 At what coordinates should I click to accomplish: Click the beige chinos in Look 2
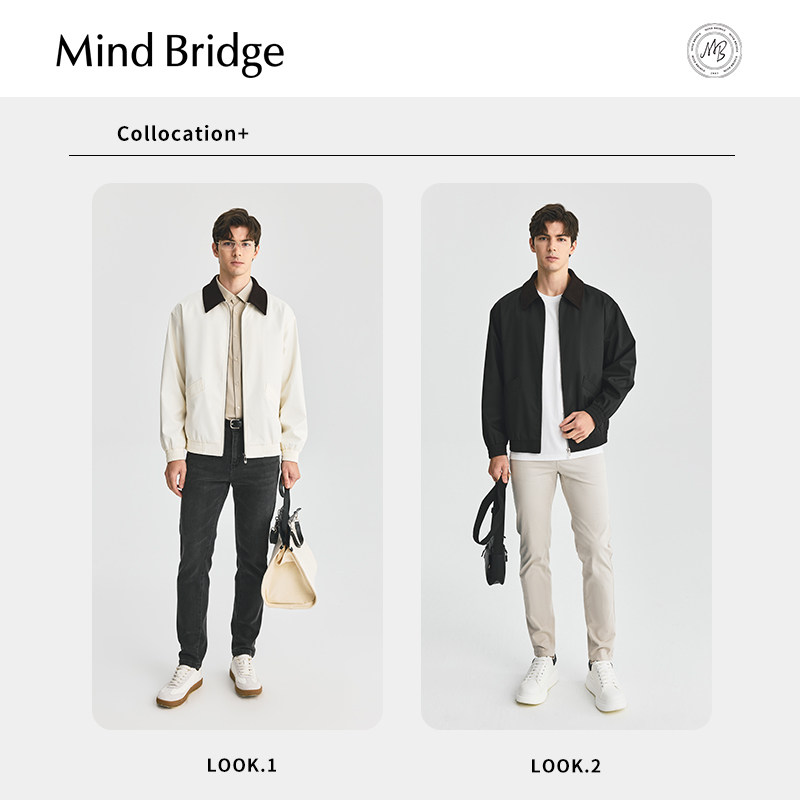coord(562,556)
